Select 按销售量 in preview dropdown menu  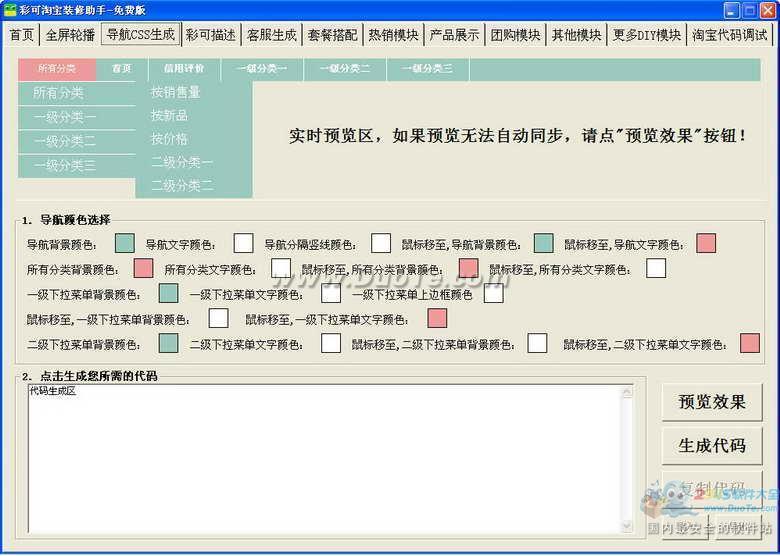(x=176, y=92)
